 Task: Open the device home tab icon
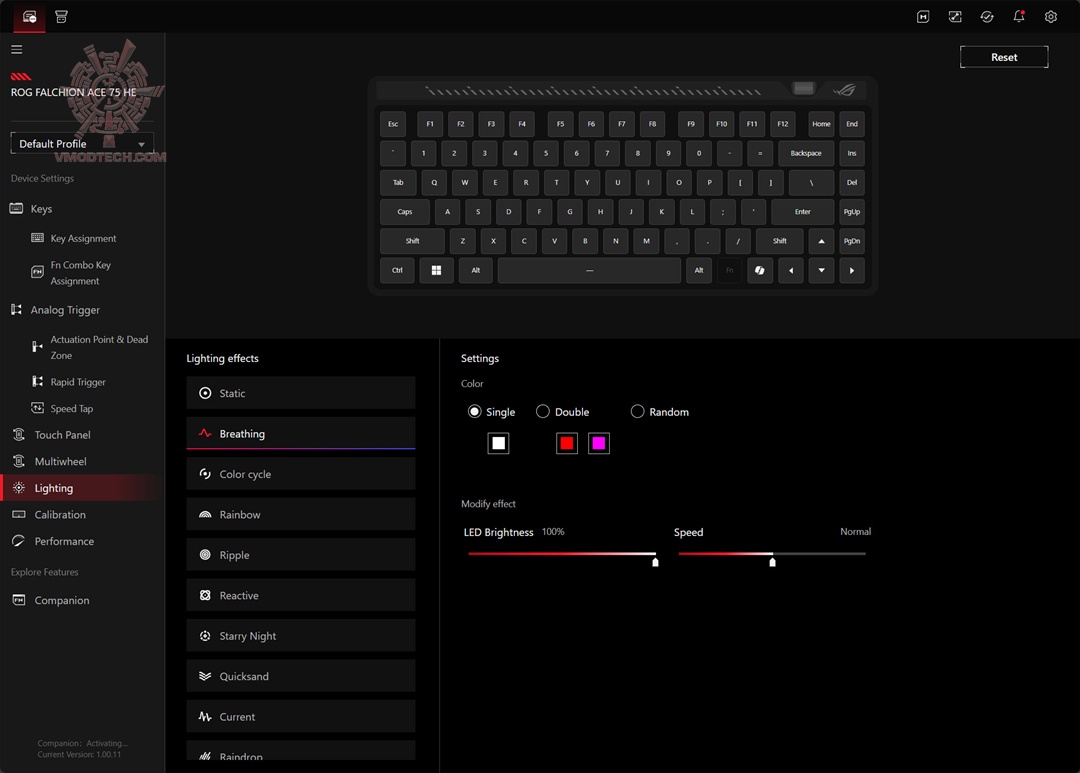[30, 17]
